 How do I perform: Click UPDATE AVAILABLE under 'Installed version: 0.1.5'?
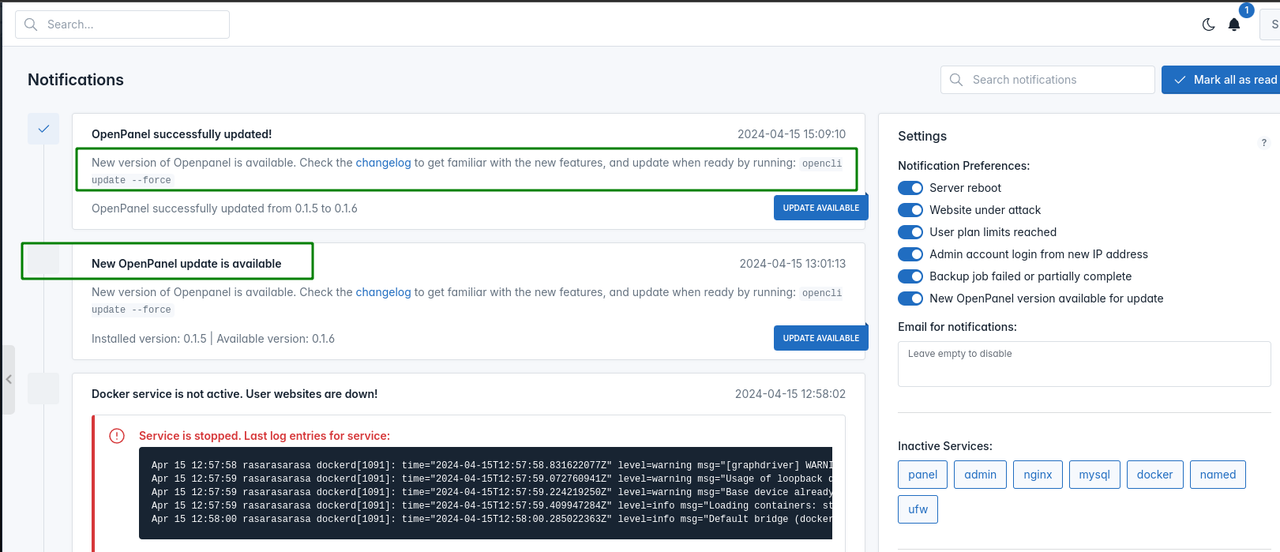821,338
